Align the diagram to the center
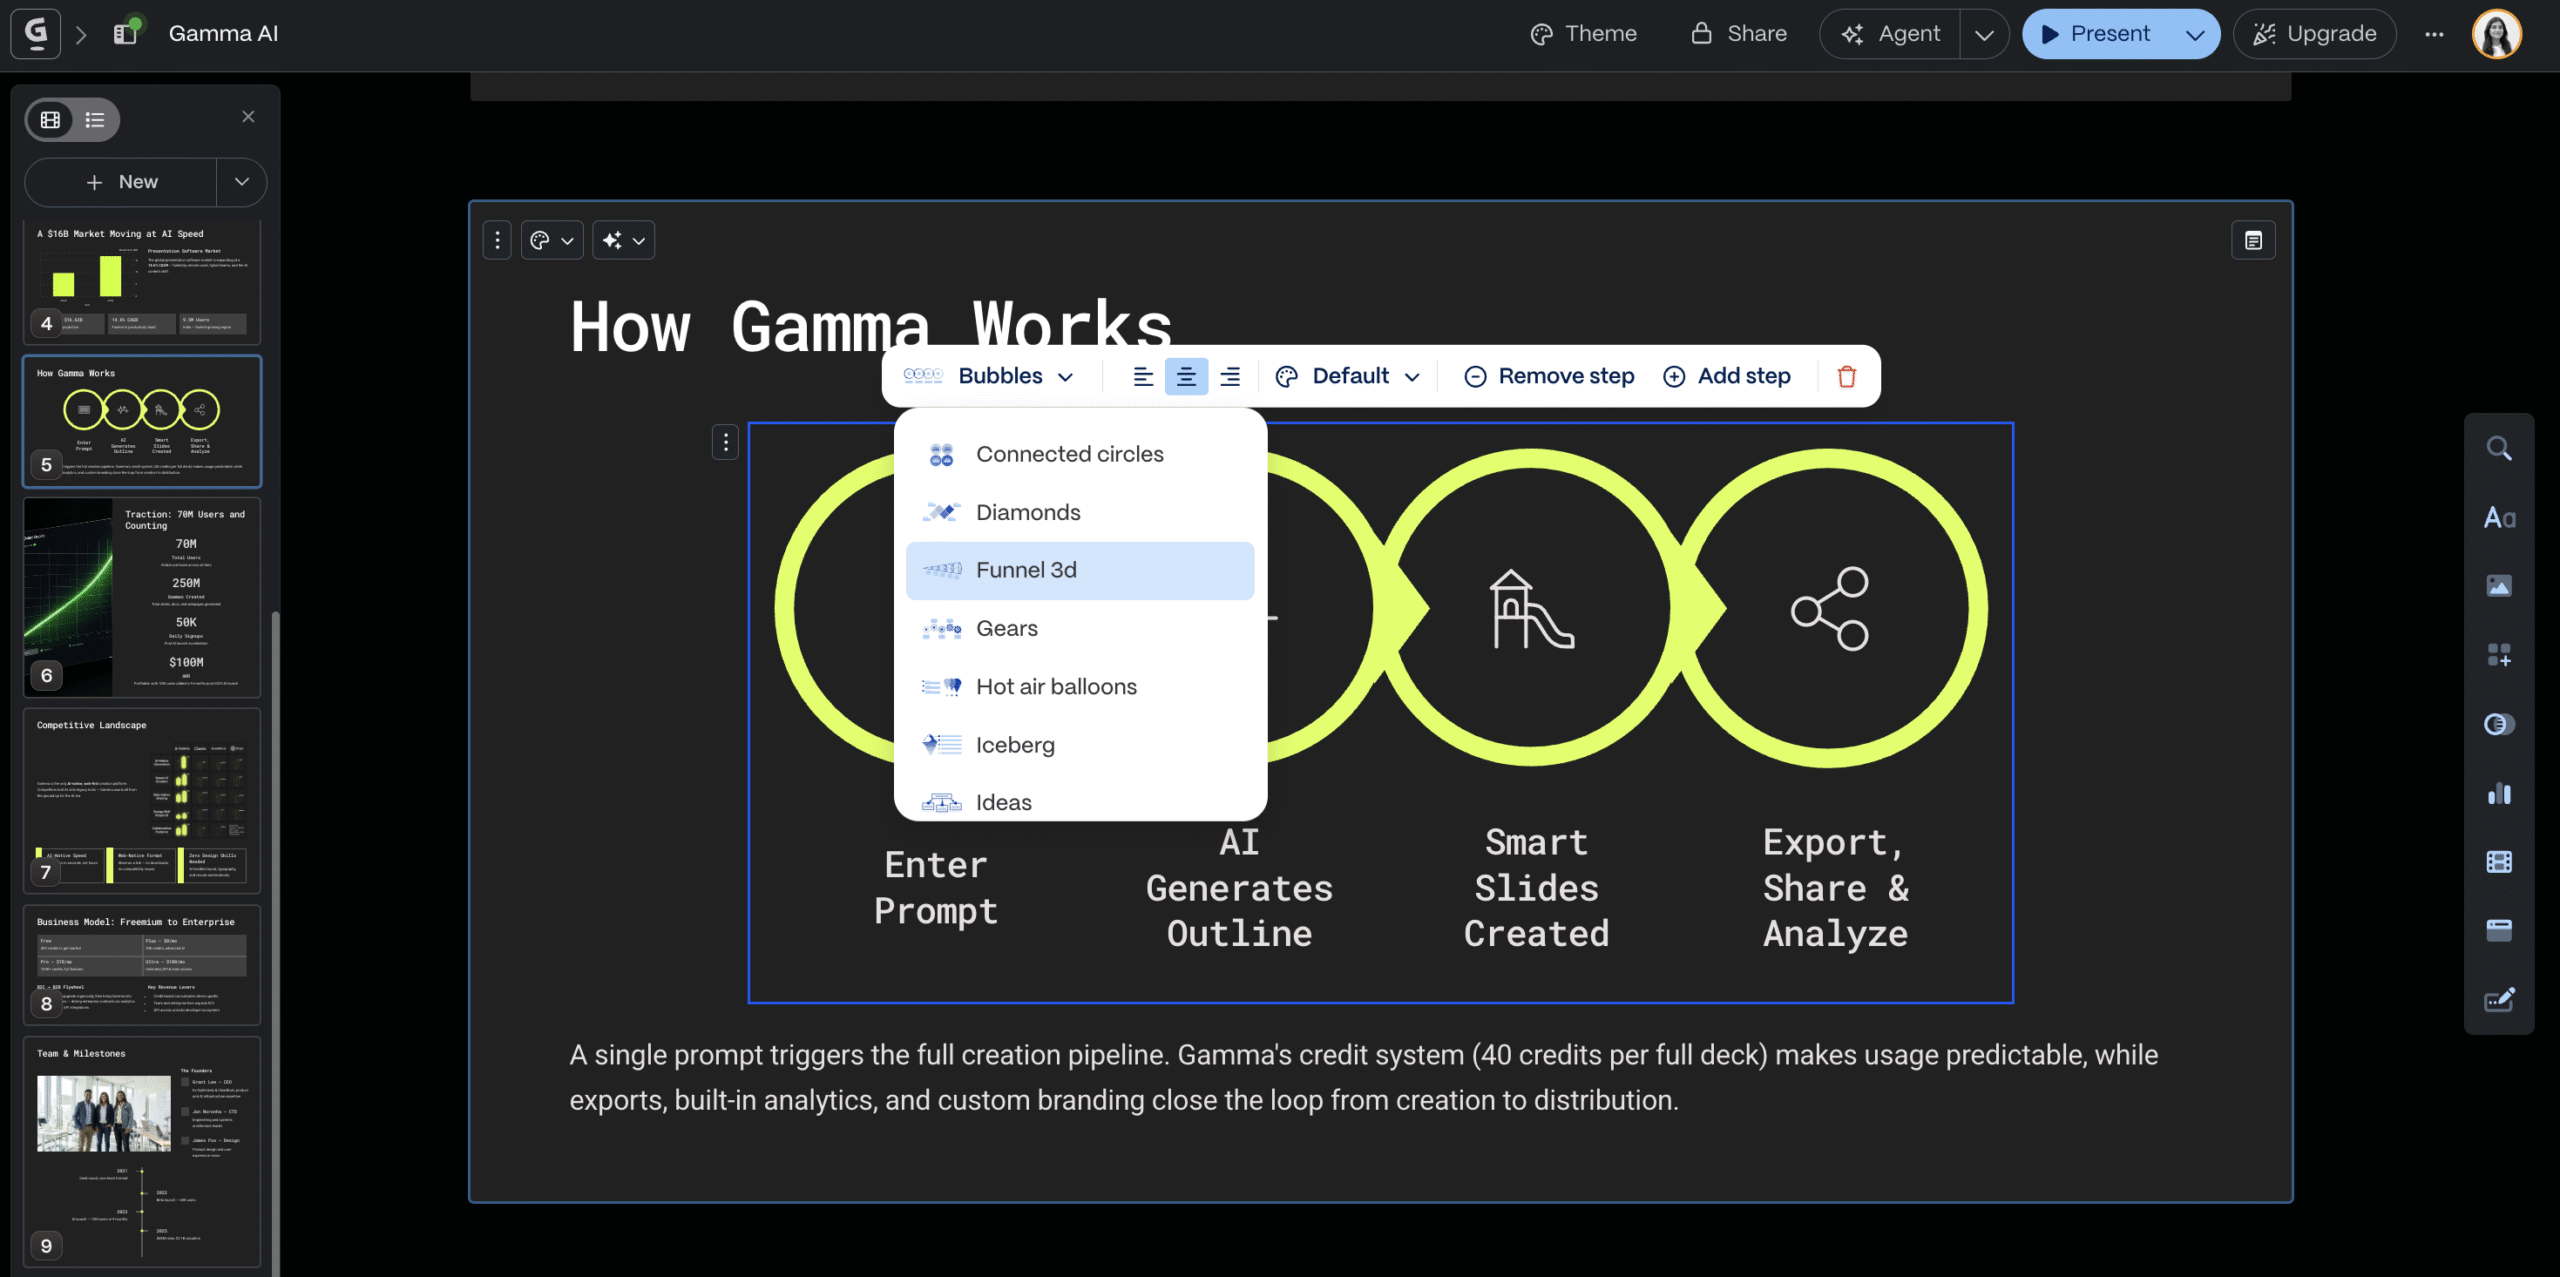The image size is (2560, 1277). click(1186, 376)
